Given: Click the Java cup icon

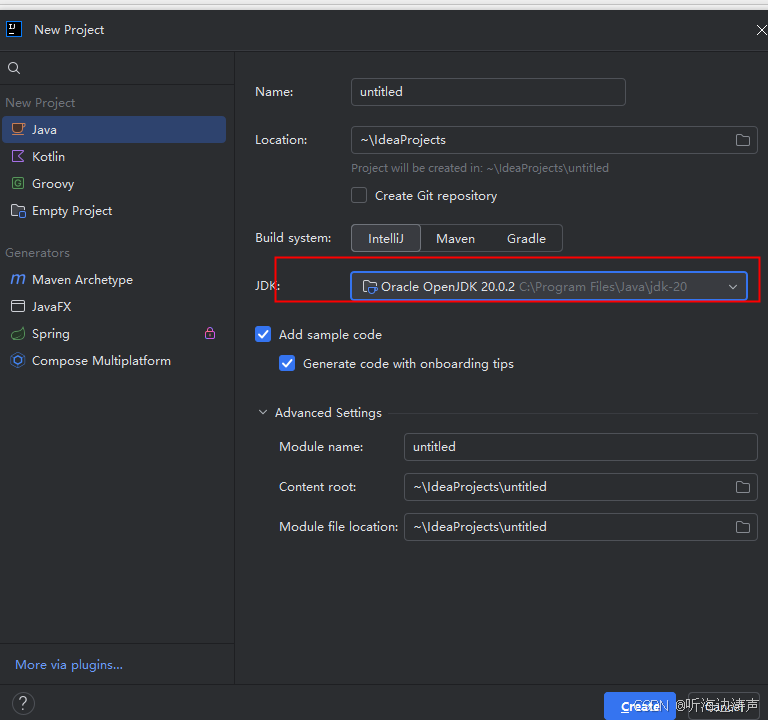Looking at the screenshot, I should [18, 129].
